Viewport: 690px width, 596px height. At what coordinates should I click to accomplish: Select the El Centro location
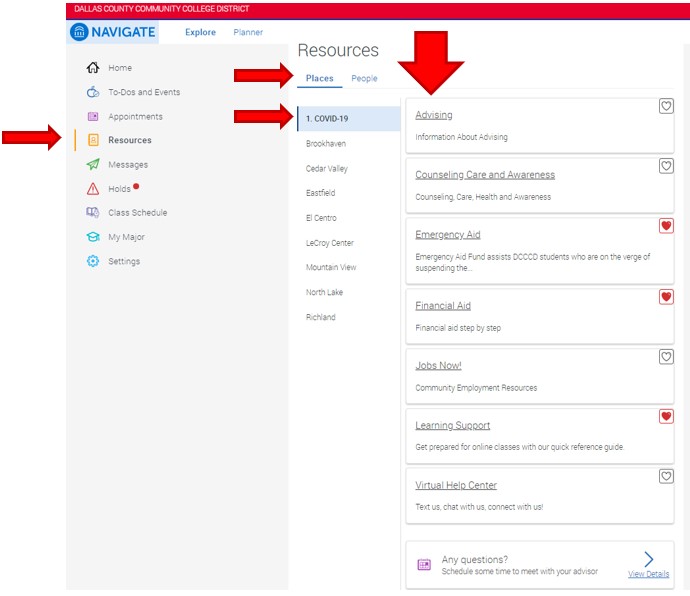321,218
